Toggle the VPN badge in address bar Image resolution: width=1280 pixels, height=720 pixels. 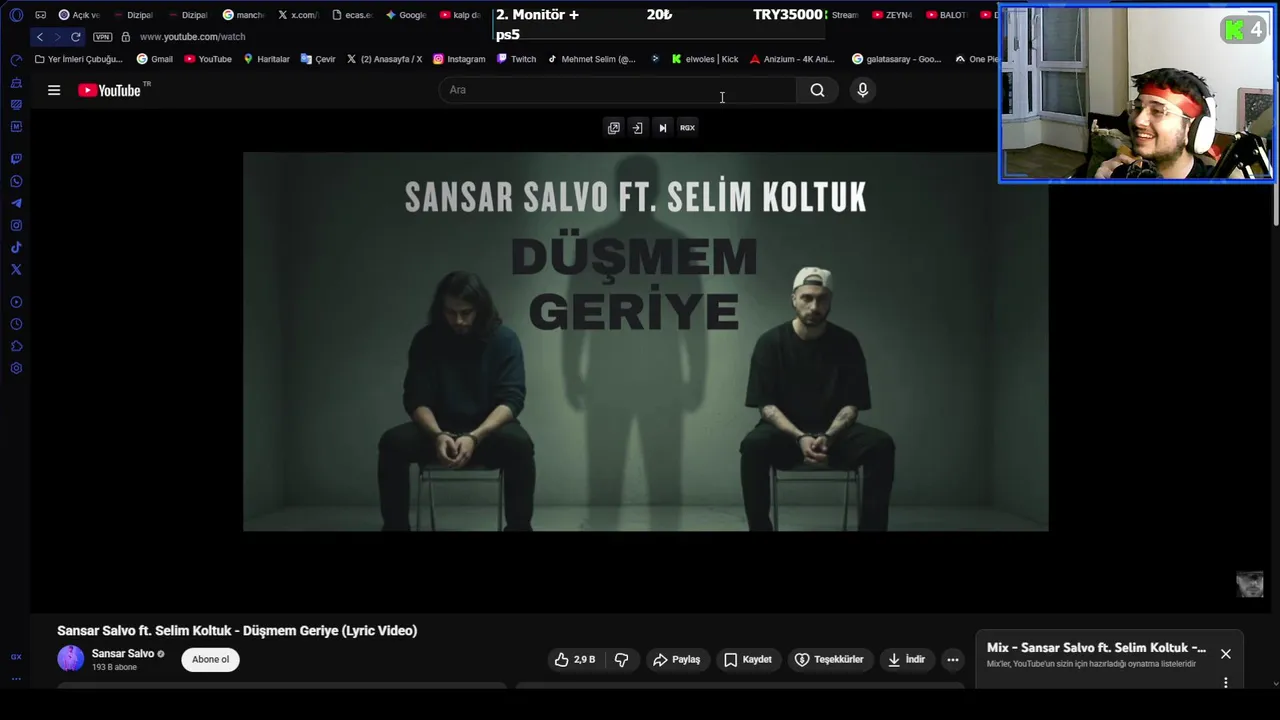click(102, 37)
